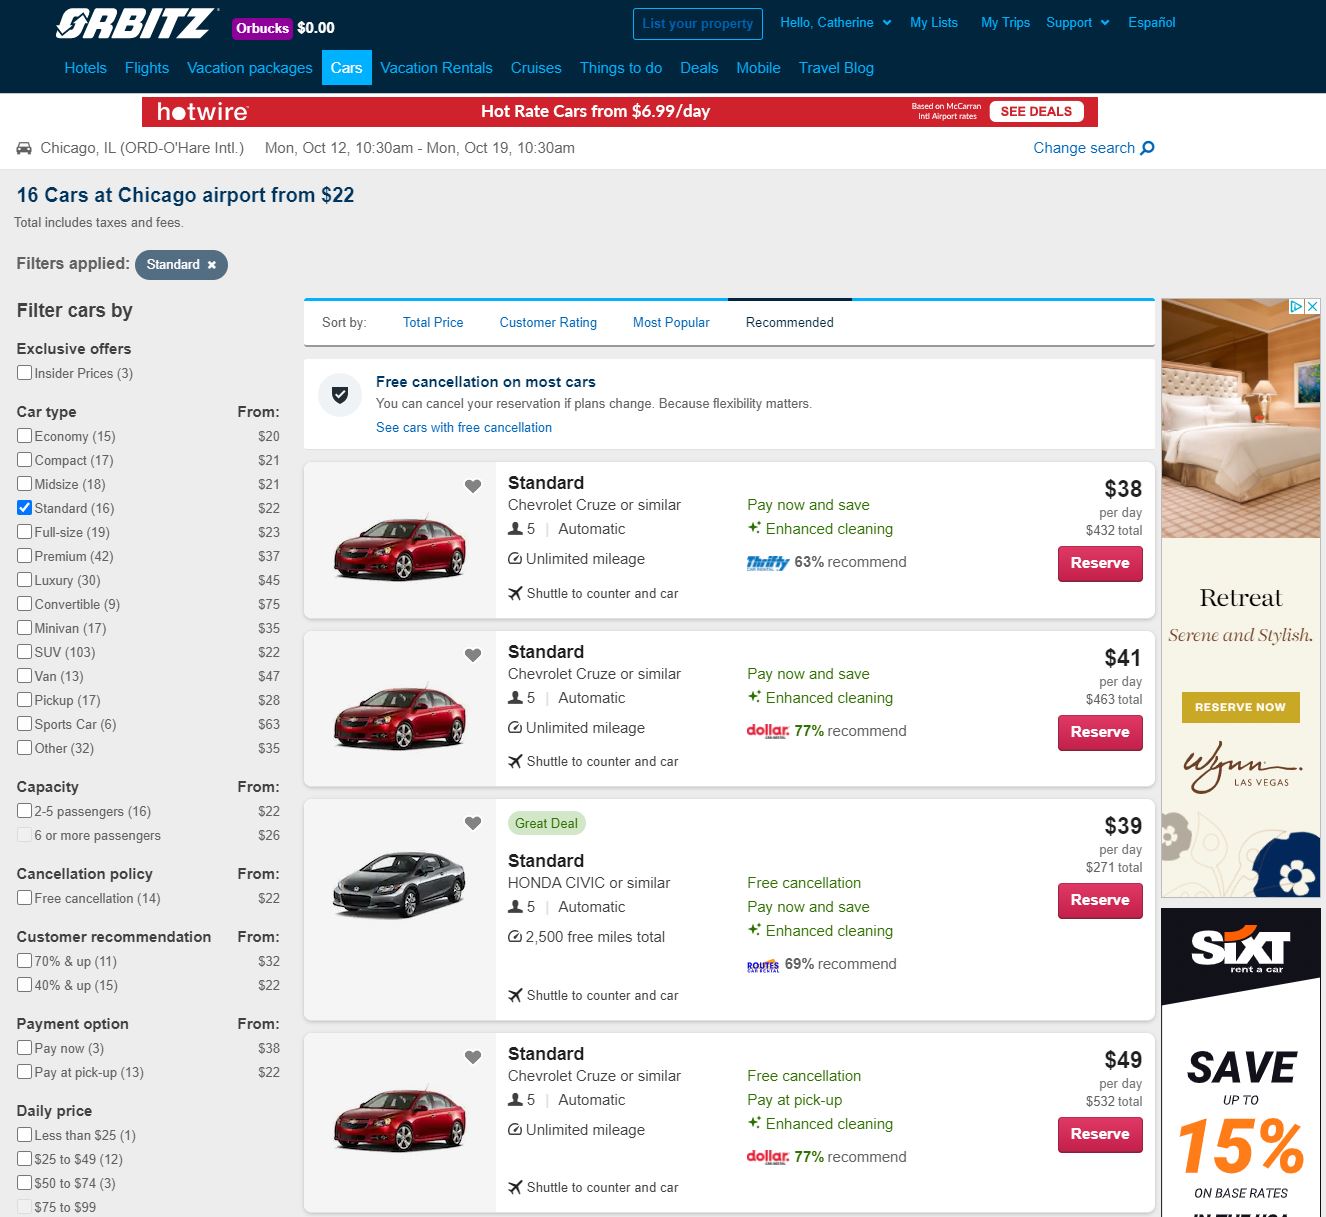Open the My Lists link

pyautogui.click(x=934, y=22)
